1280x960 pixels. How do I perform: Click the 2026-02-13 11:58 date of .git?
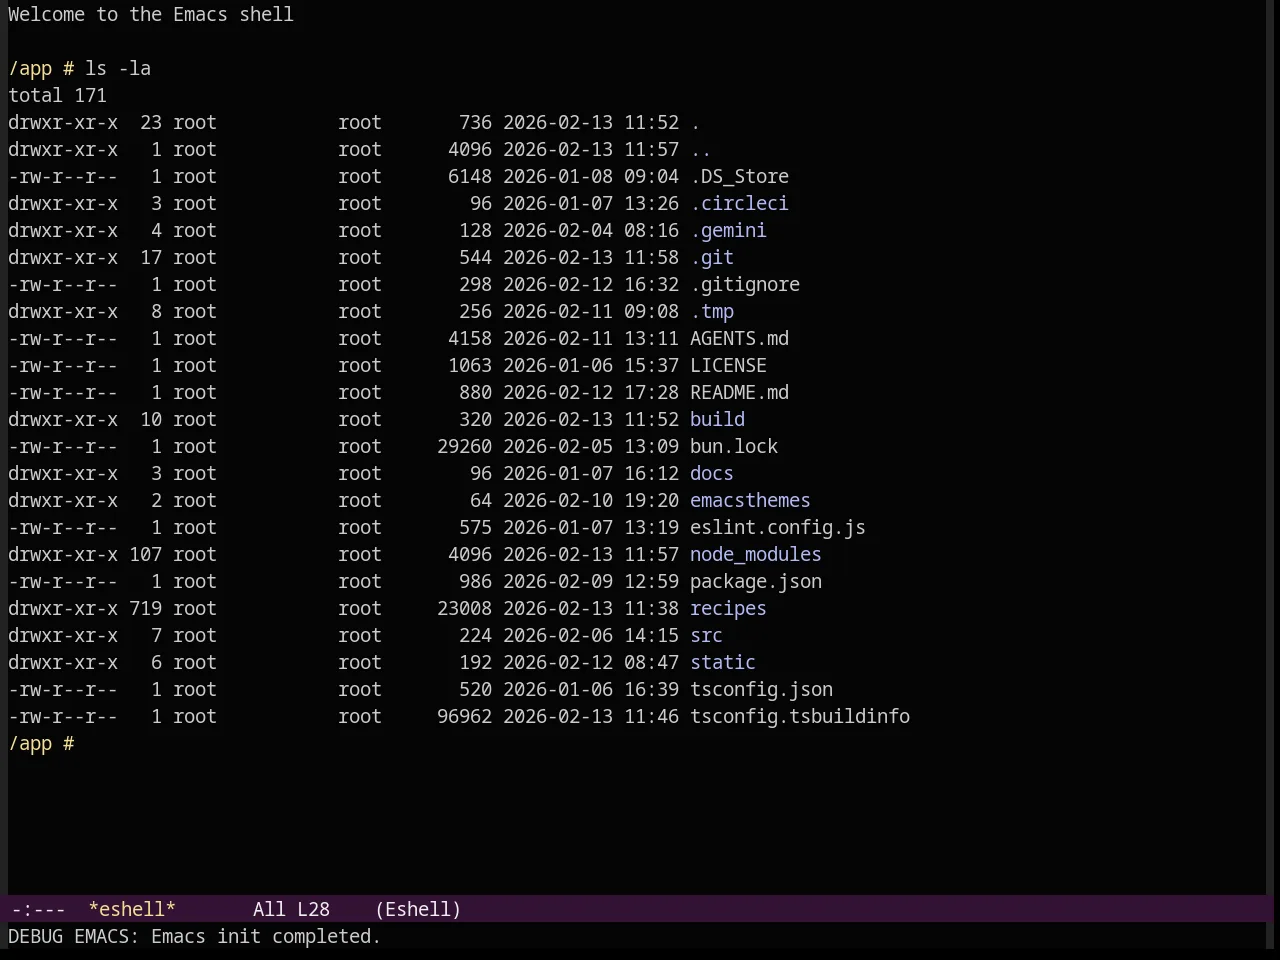click(591, 258)
